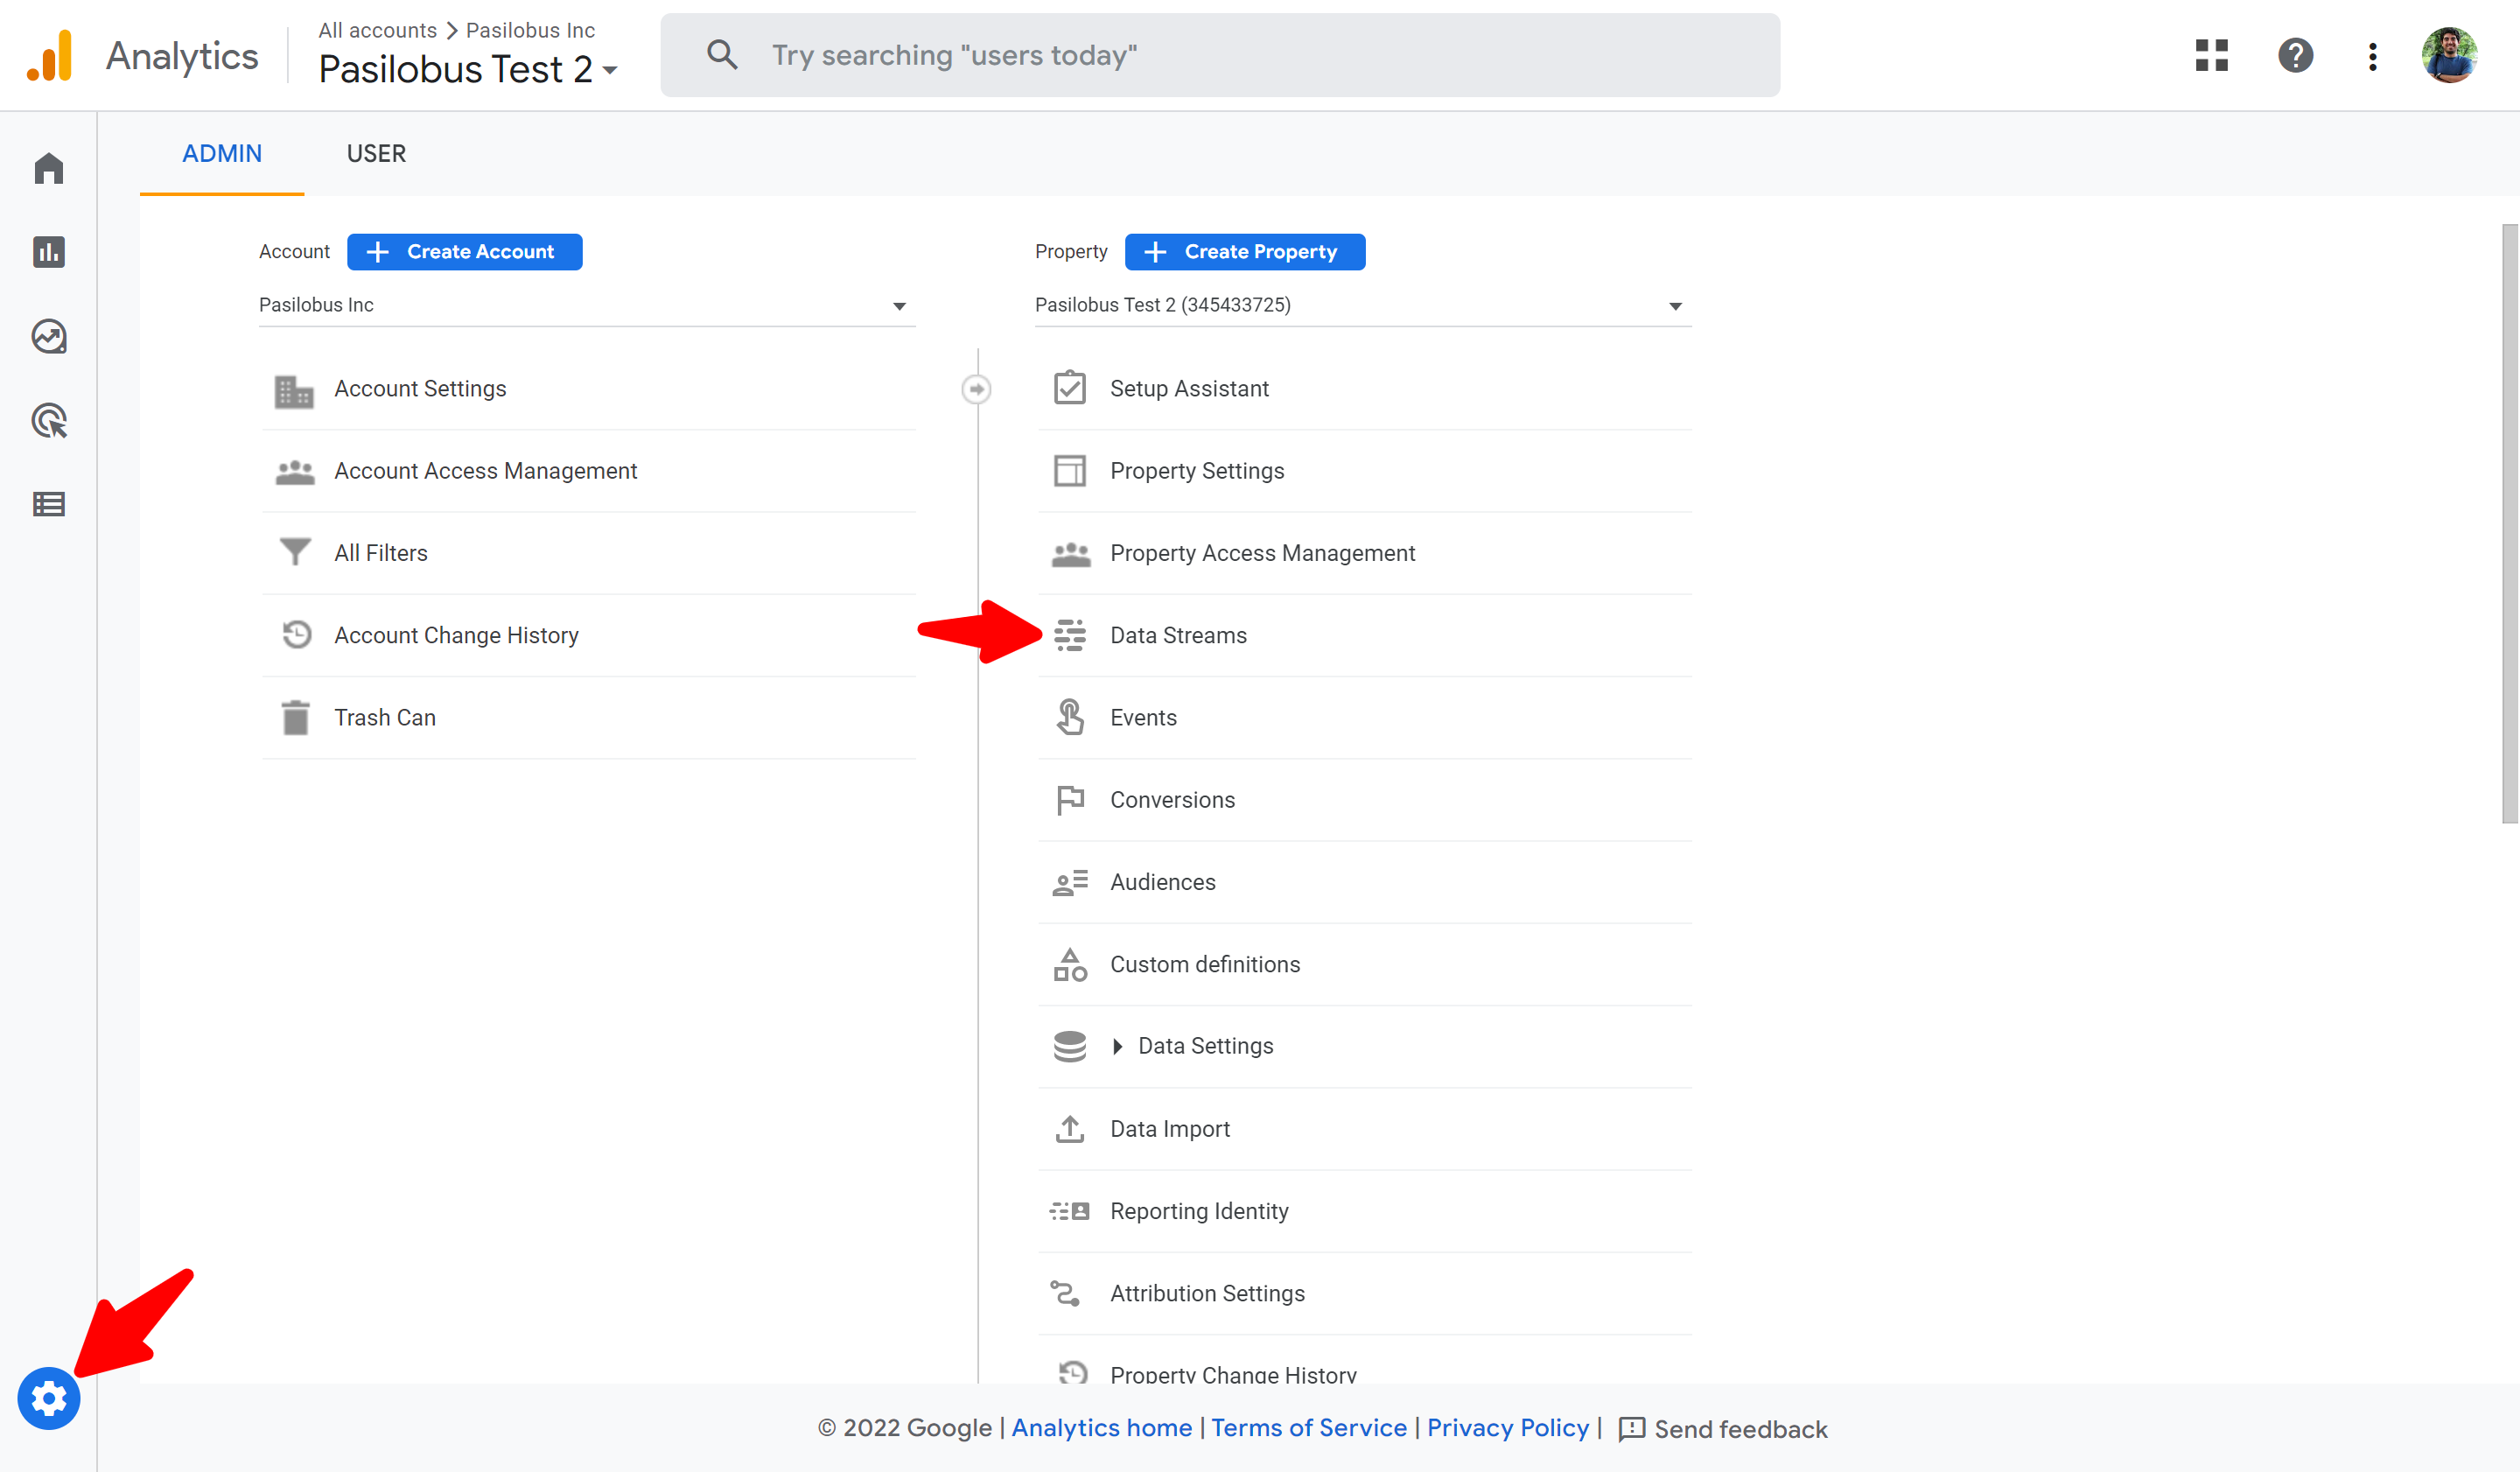Open the Google apps grid icon
Screen dimensions: 2520x1472
click(x=2211, y=55)
